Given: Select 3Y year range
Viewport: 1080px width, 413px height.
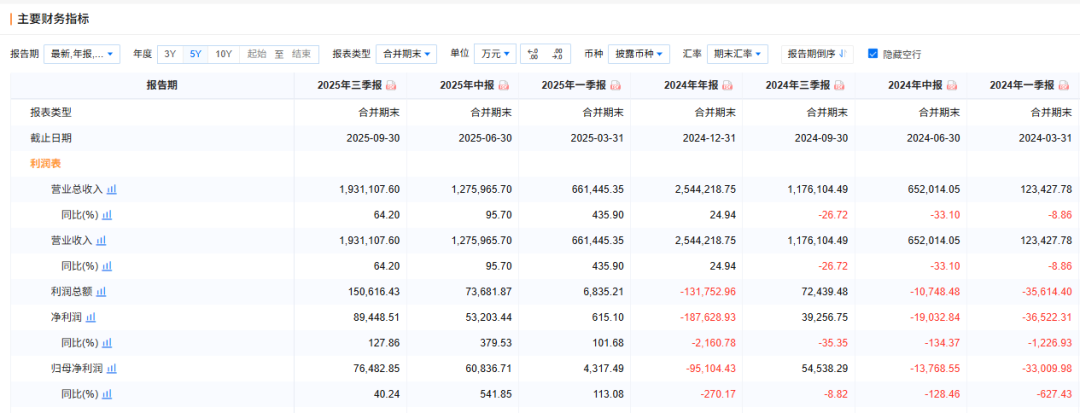Looking at the screenshot, I should point(170,54).
